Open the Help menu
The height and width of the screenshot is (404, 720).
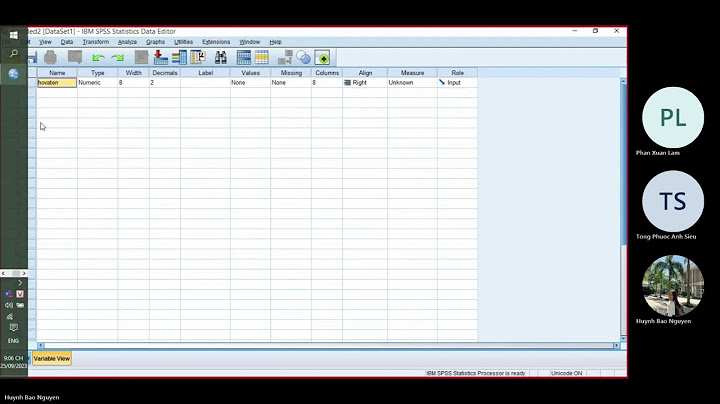pyautogui.click(x=275, y=42)
